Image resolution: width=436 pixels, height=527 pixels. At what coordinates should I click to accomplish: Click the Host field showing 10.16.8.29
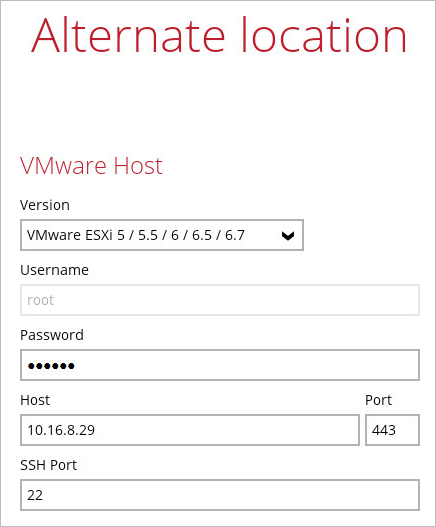[190, 430]
